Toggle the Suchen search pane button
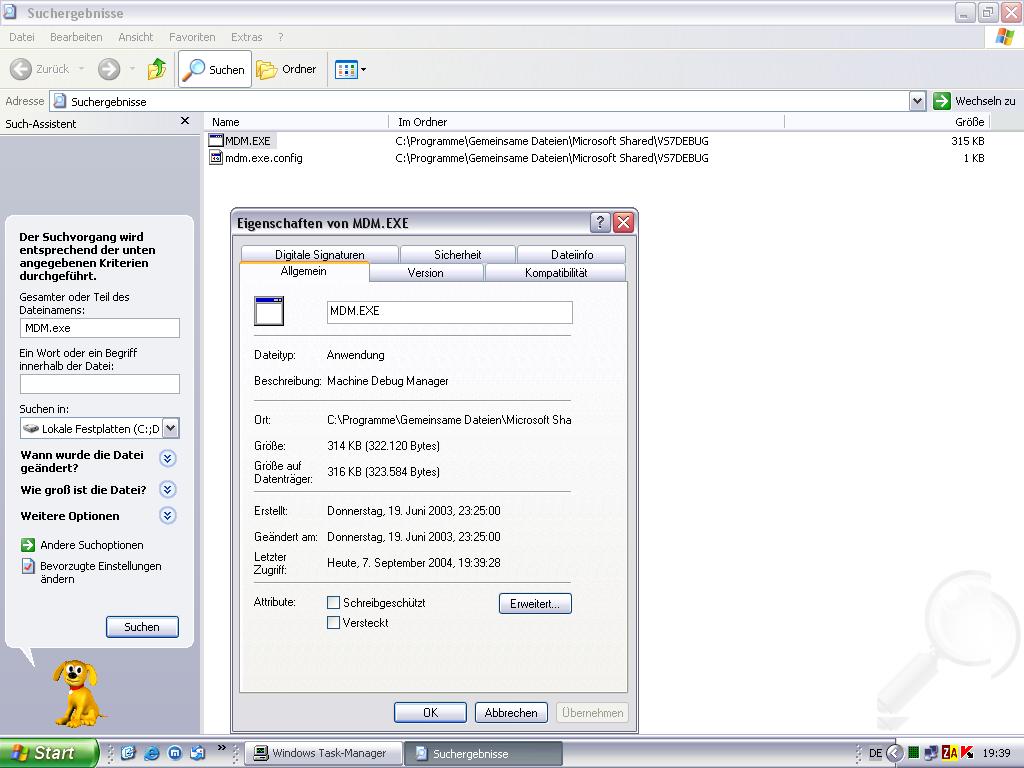Screen dimensions: 1024x768 coord(215,69)
